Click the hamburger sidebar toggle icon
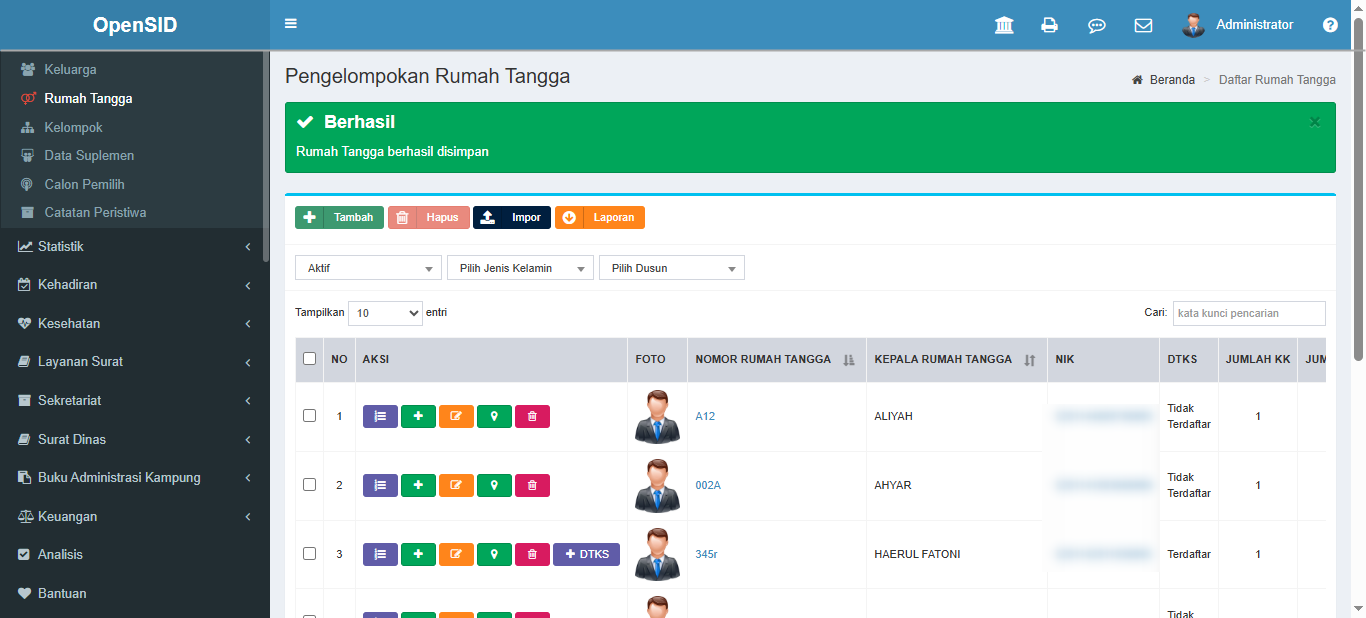This screenshot has height=618, width=1366. click(291, 24)
